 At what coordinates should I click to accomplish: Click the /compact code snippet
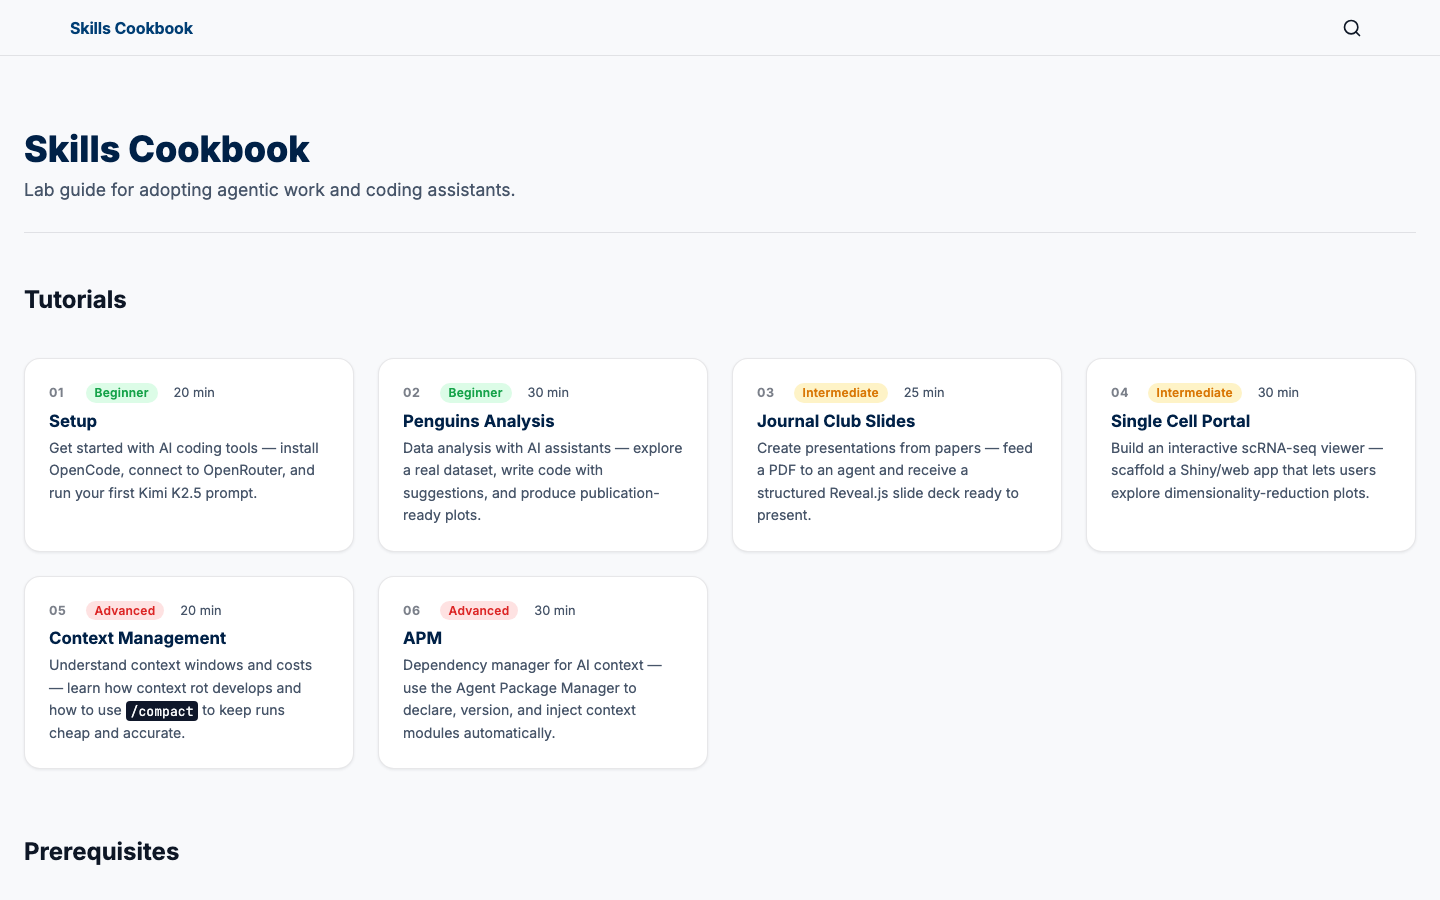[162, 711]
